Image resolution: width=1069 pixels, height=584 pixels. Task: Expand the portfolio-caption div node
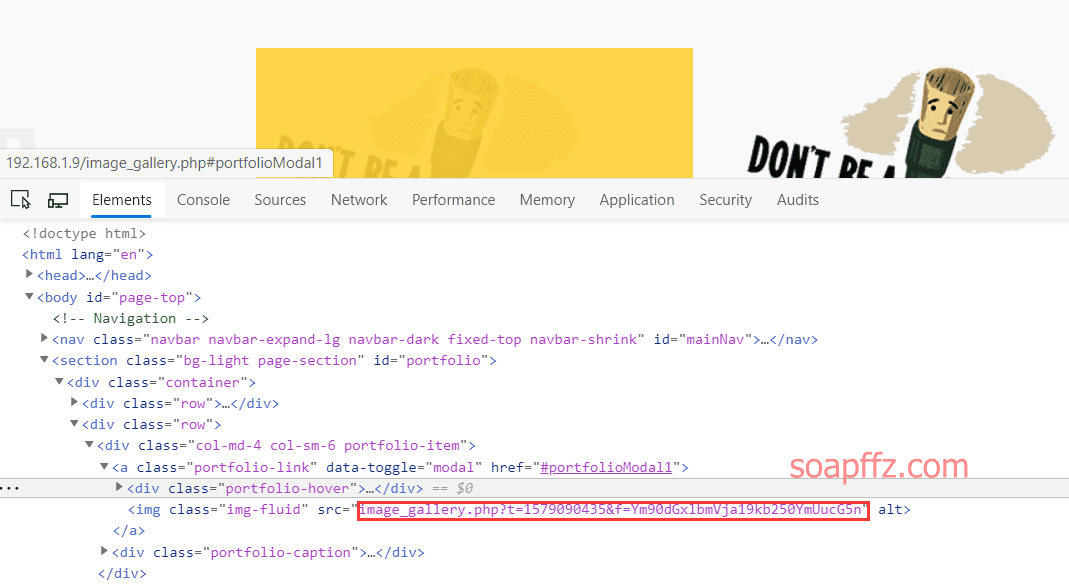(x=104, y=551)
